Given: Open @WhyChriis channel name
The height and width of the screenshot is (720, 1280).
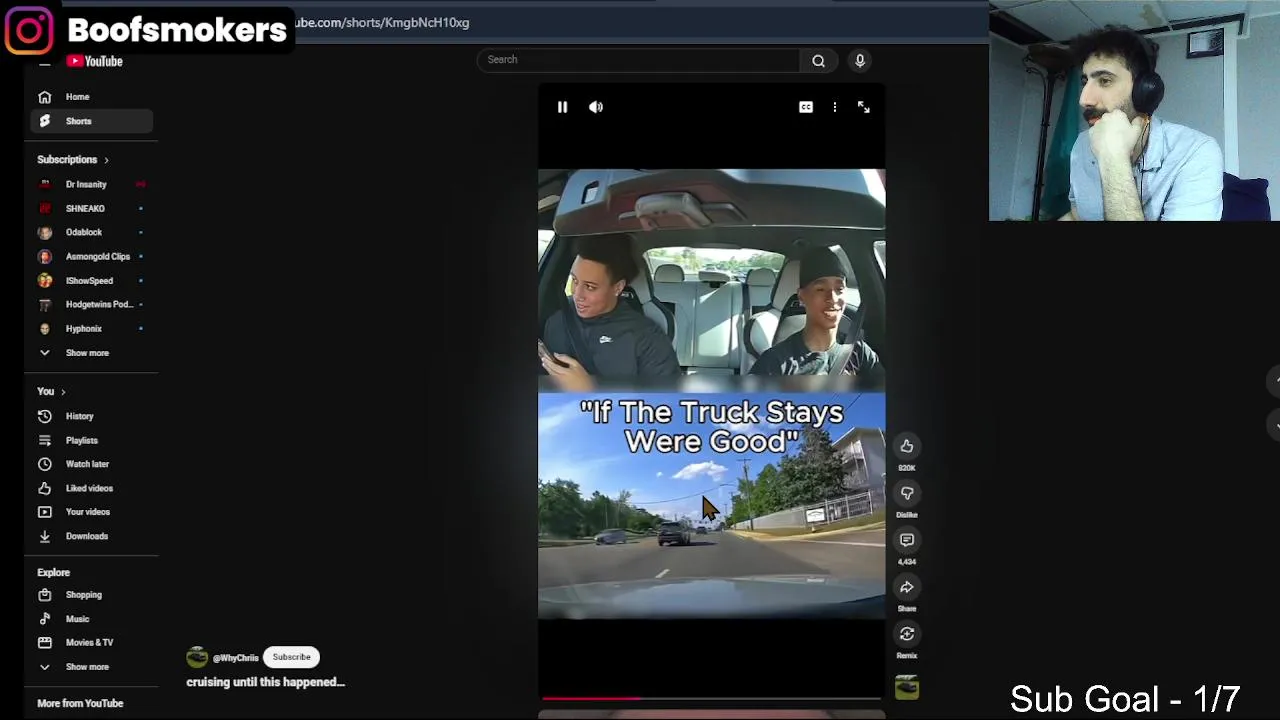Looking at the screenshot, I should click(235, 658).
